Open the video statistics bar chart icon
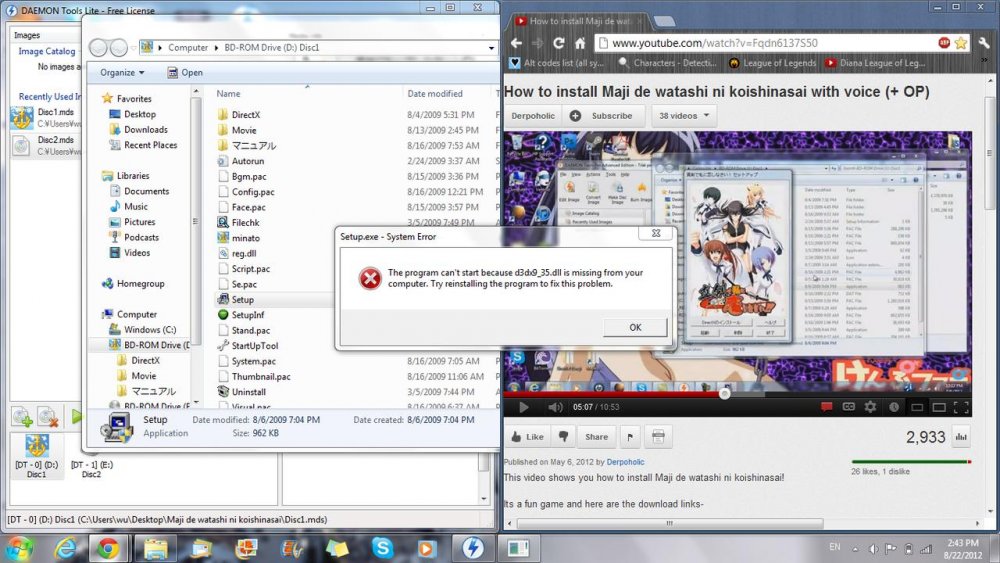 962,437
